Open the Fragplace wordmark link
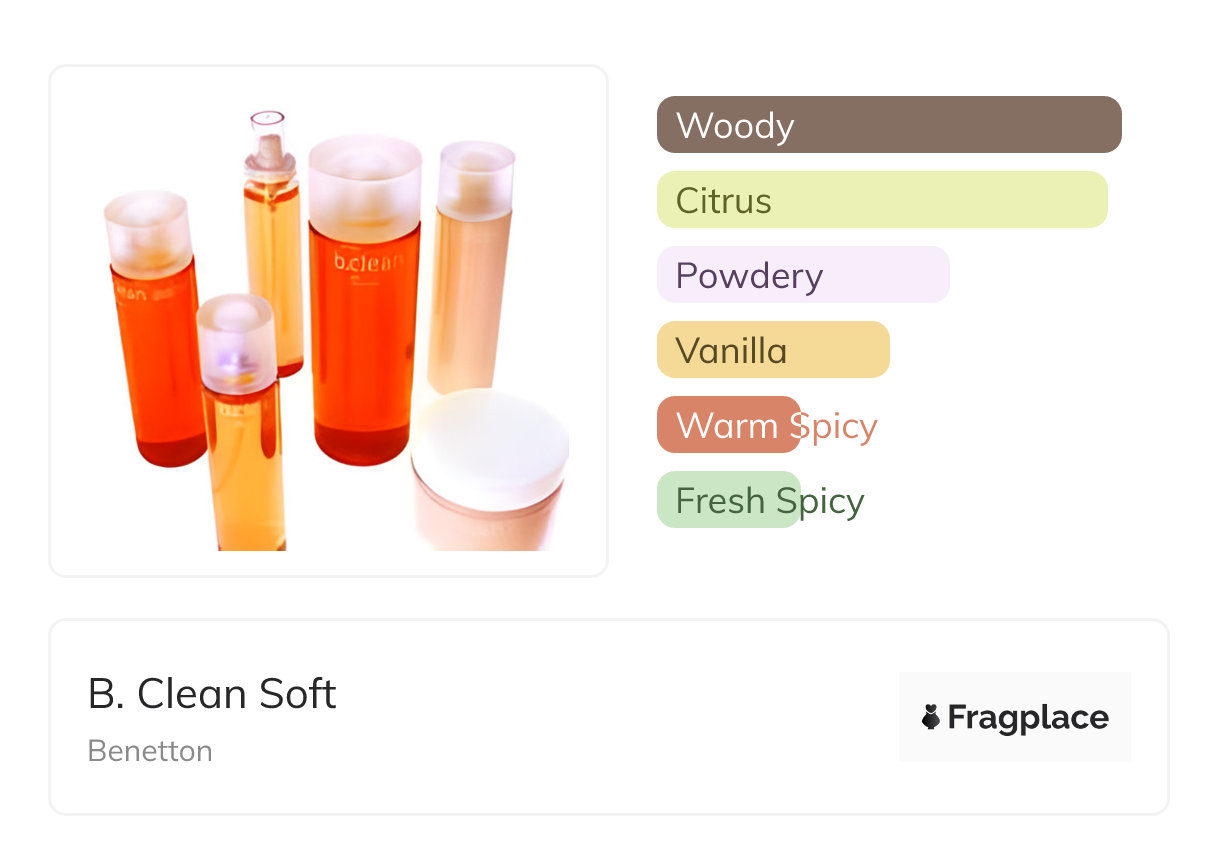The height and width of the screenshot is (864, 1218). [1028, 717]
